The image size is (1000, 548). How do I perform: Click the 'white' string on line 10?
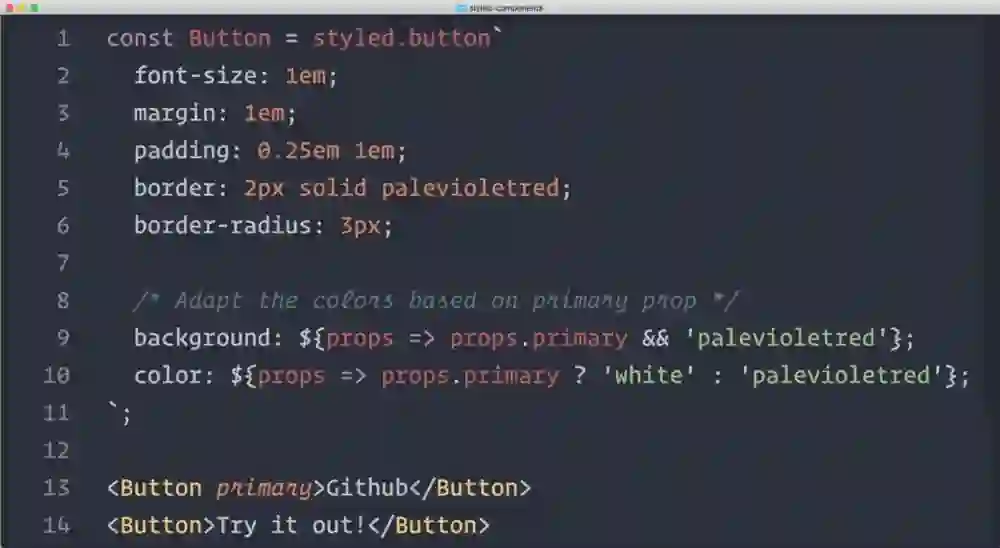649,375
